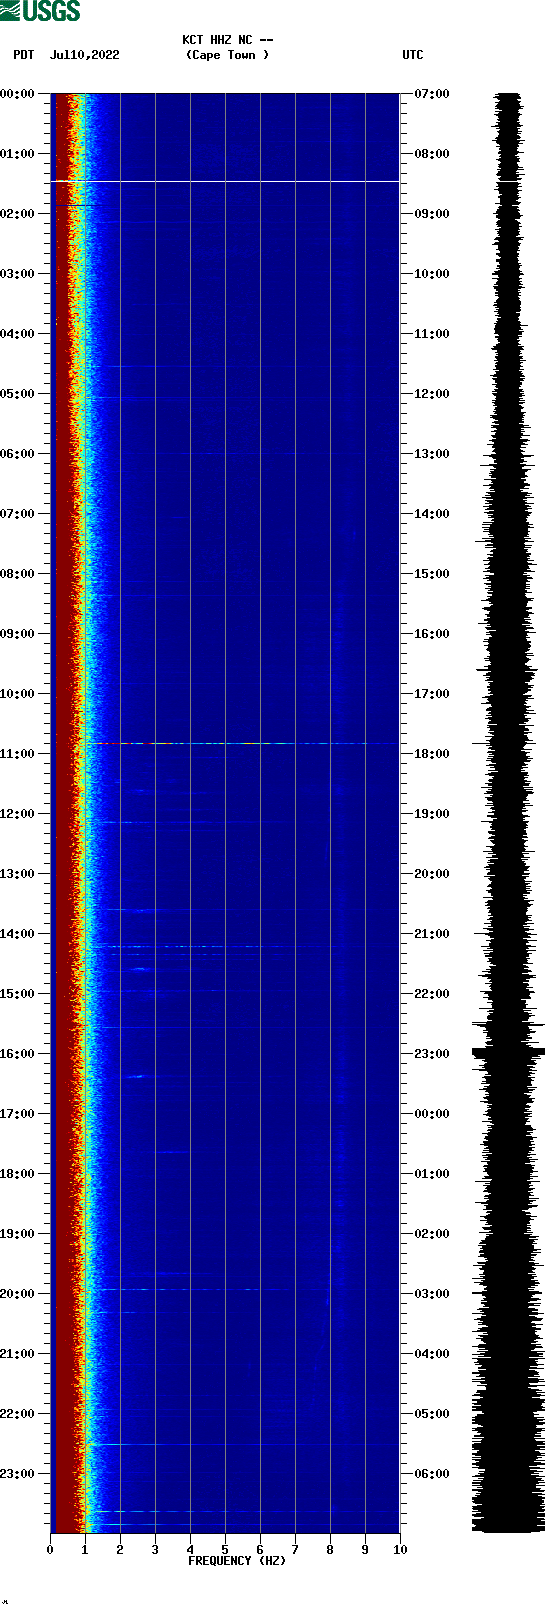Click UTC time label '03:00' on the right axis
This screenshot has width=552, height=1613.
point(432,1294)
